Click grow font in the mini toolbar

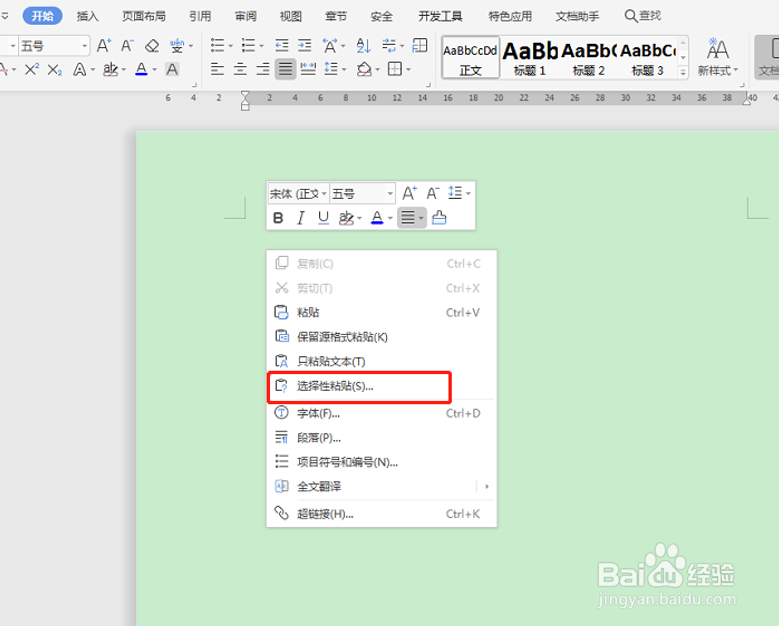[x=409, y=193]
